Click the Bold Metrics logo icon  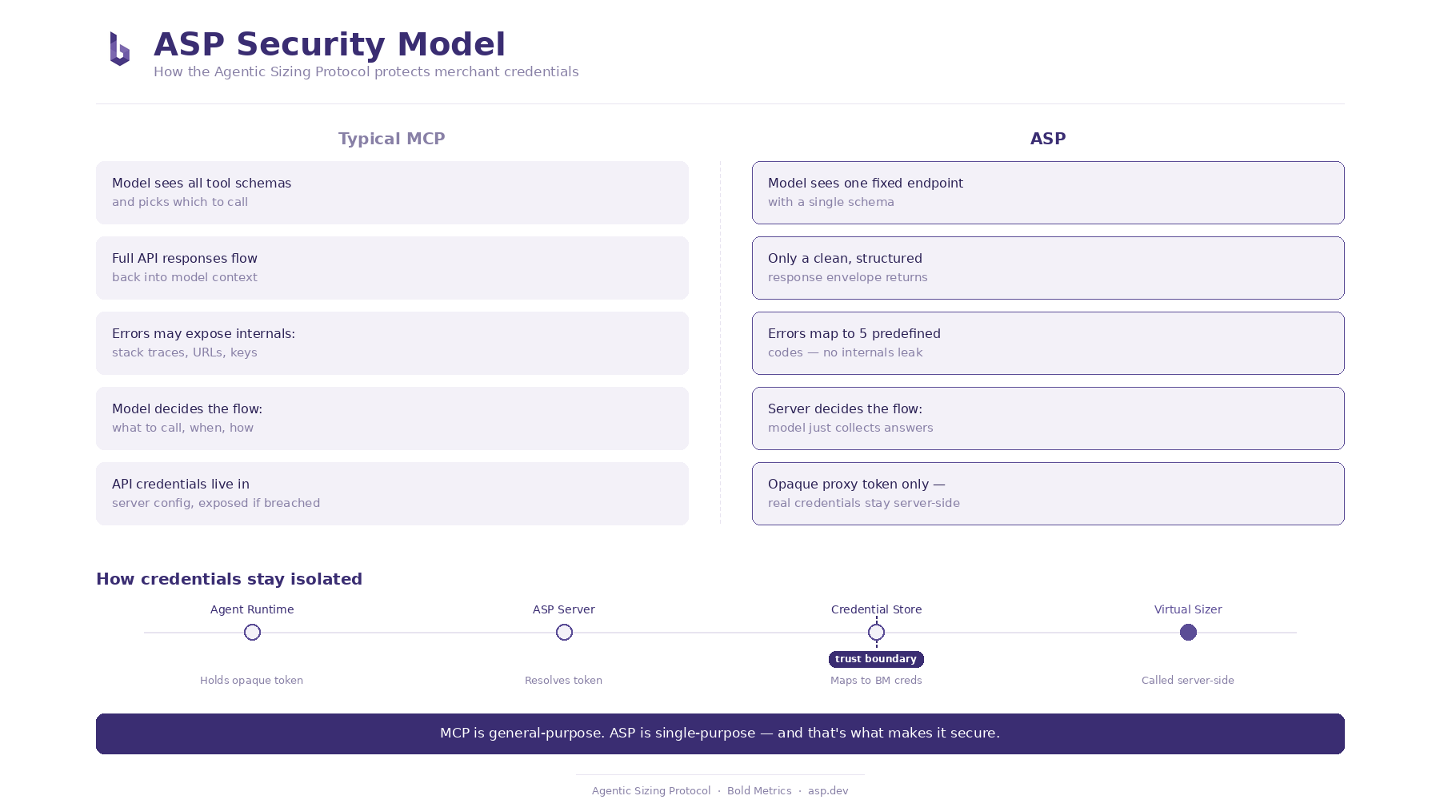120,49
